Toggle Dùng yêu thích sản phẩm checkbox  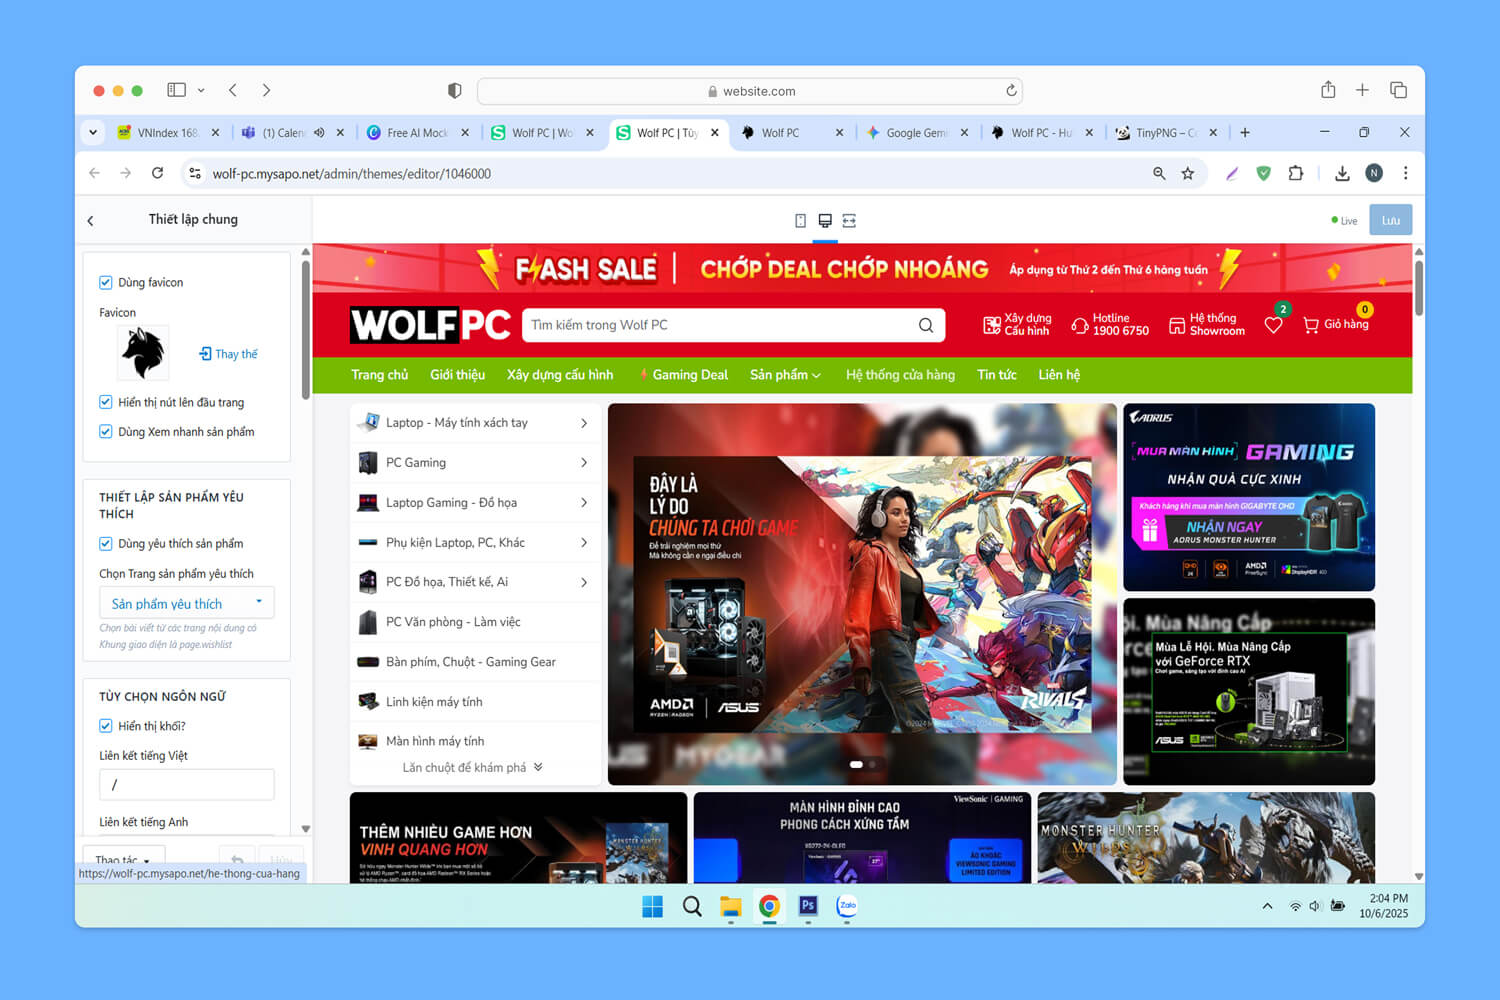click(106, 544)
